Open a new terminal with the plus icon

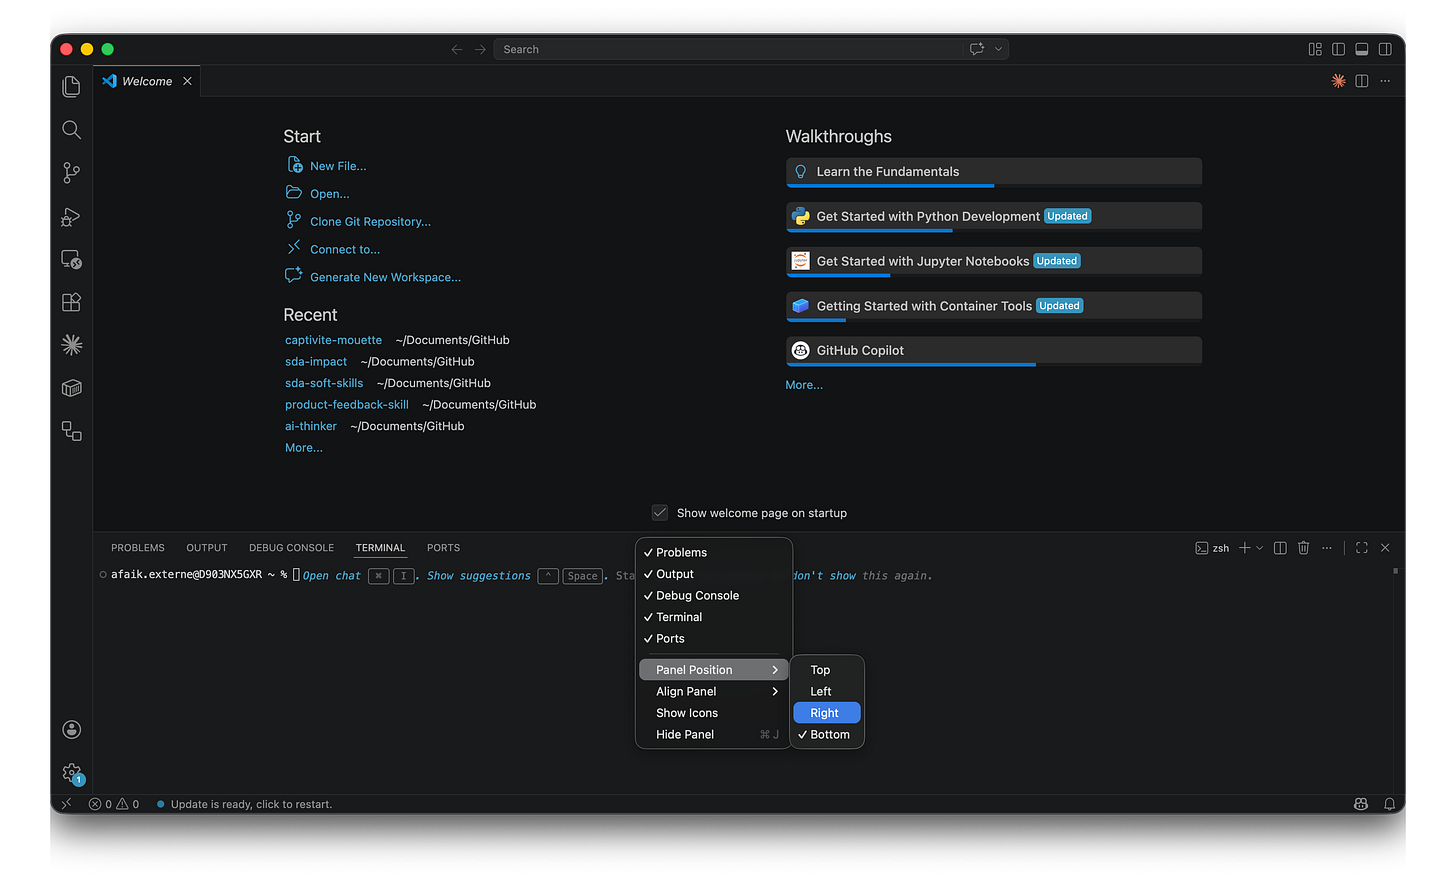pos(1243,547)
